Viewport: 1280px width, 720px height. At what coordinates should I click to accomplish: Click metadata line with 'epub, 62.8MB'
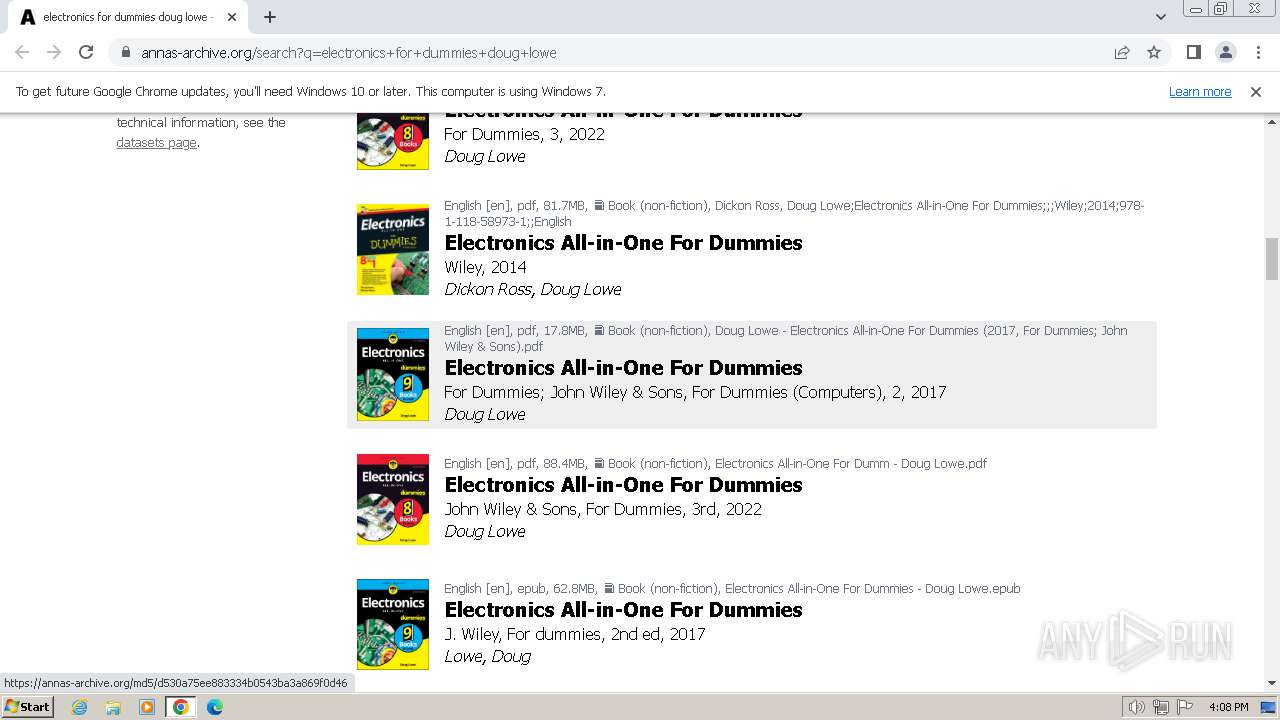click(x=732, y=588)
